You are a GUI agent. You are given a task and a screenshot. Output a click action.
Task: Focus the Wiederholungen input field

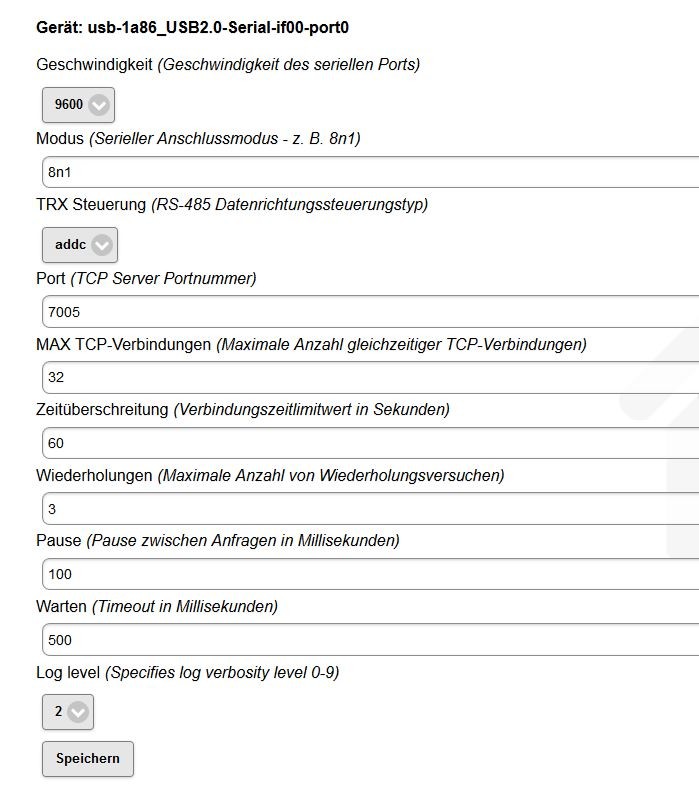coord(370,509)
